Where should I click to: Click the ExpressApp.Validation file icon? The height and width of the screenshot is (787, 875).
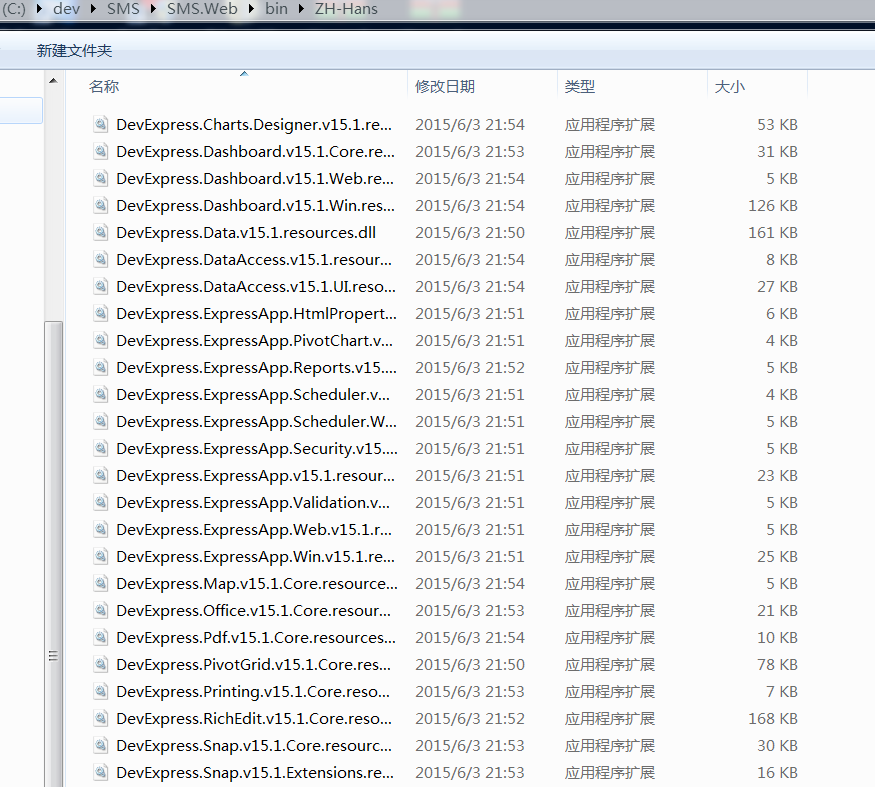tap(100, 502)
